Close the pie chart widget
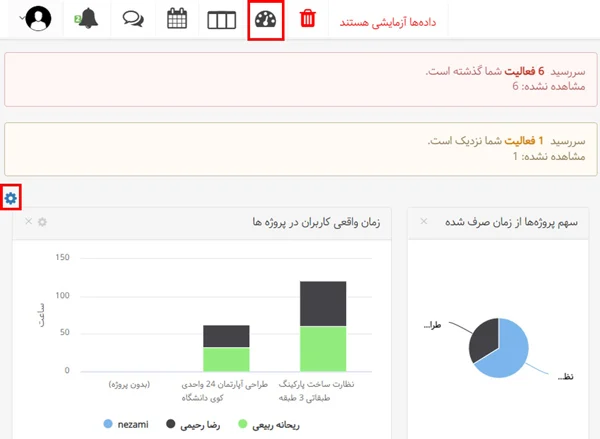600x439 pixels. pyautogui.click(x=424, y=222)
